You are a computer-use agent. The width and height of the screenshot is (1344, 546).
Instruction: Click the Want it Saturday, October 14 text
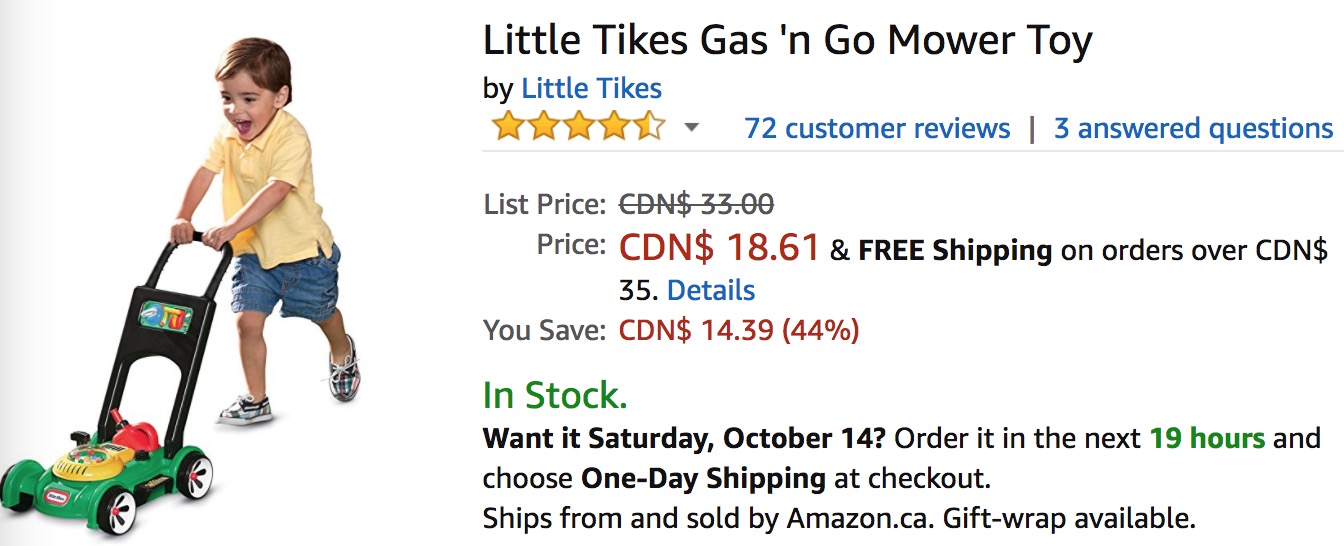(684, 438)
